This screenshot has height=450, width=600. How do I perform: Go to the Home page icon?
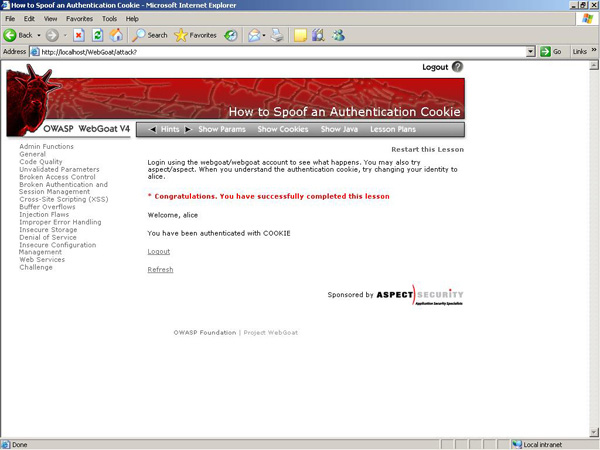116,35
